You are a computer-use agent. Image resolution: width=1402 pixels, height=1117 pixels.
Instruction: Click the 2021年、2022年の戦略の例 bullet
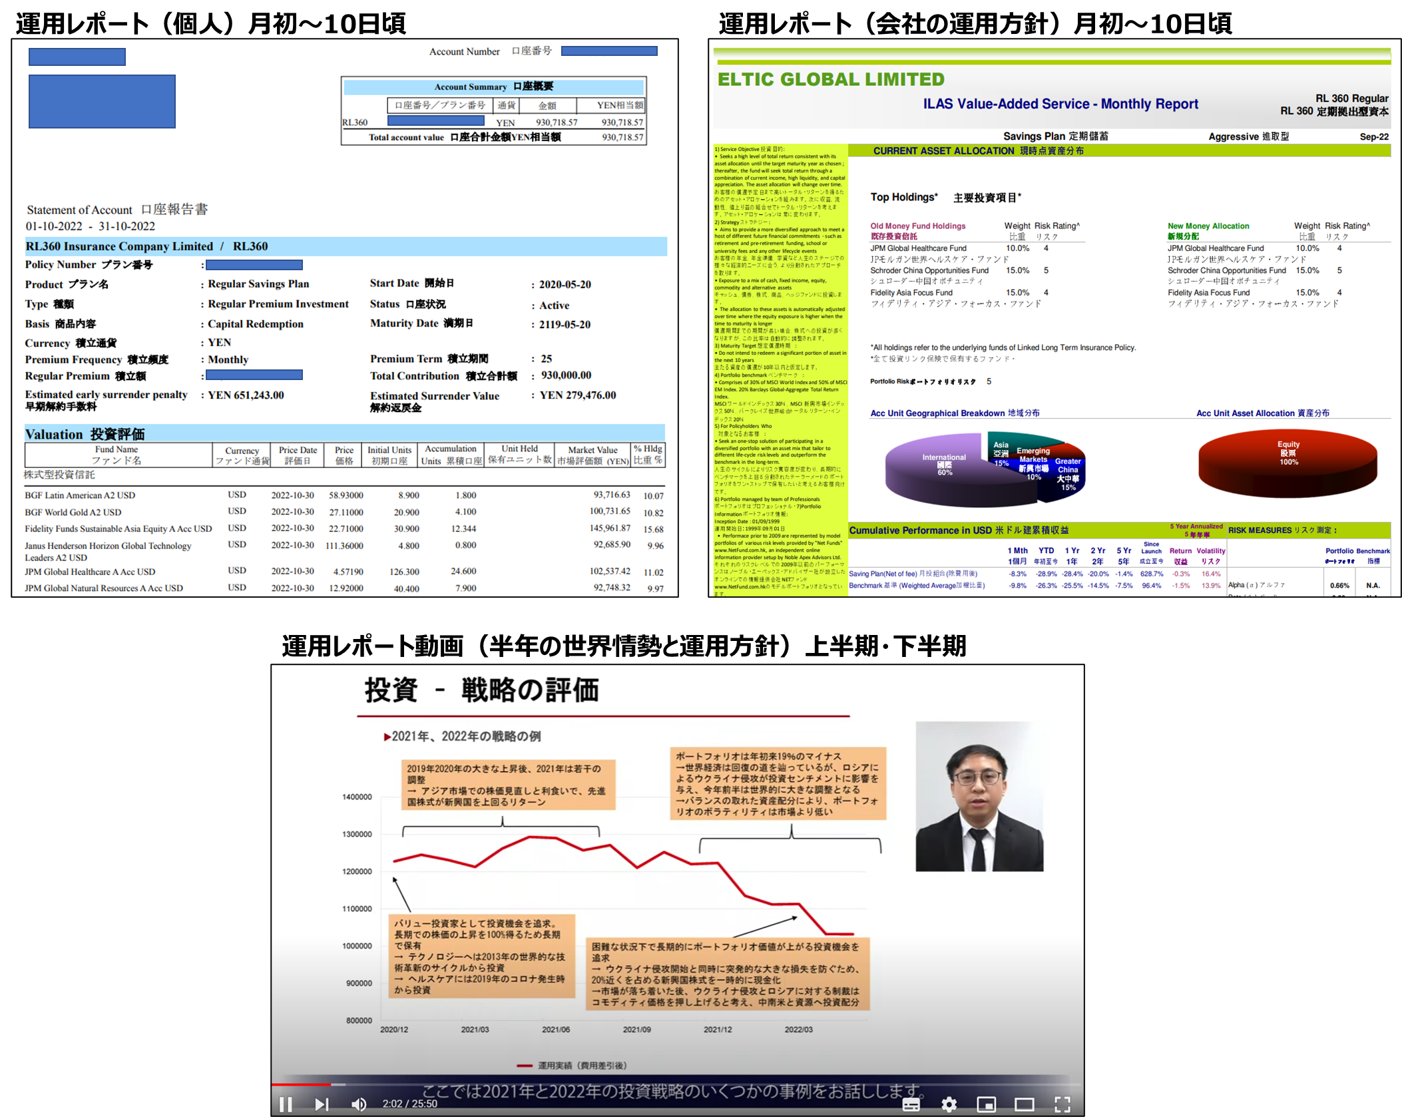point(462,736)
